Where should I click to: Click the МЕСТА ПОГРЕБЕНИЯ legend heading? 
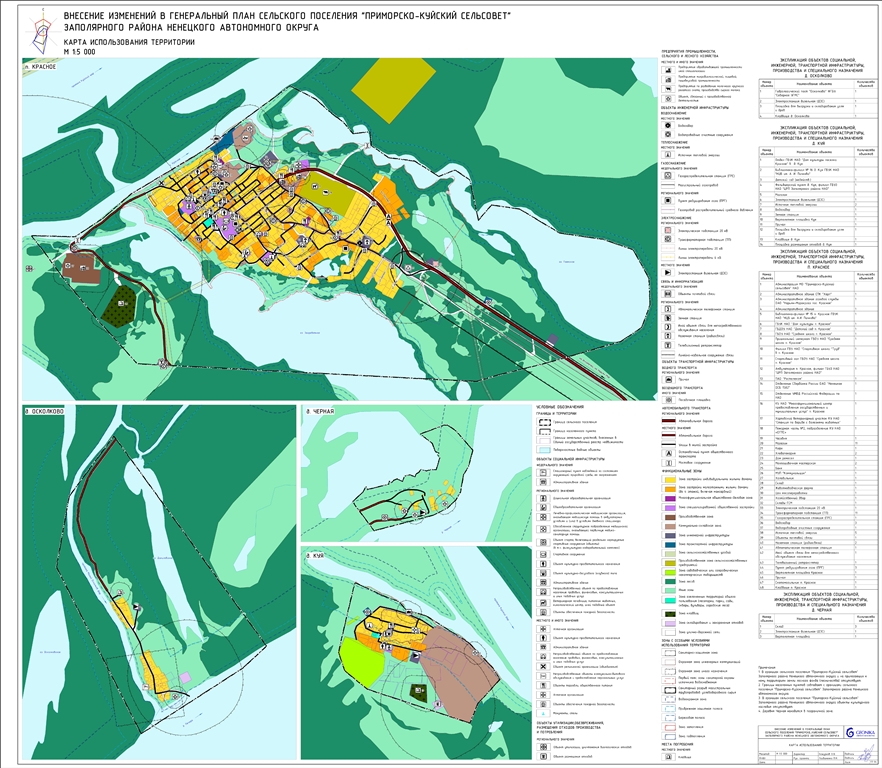point(676,744)
